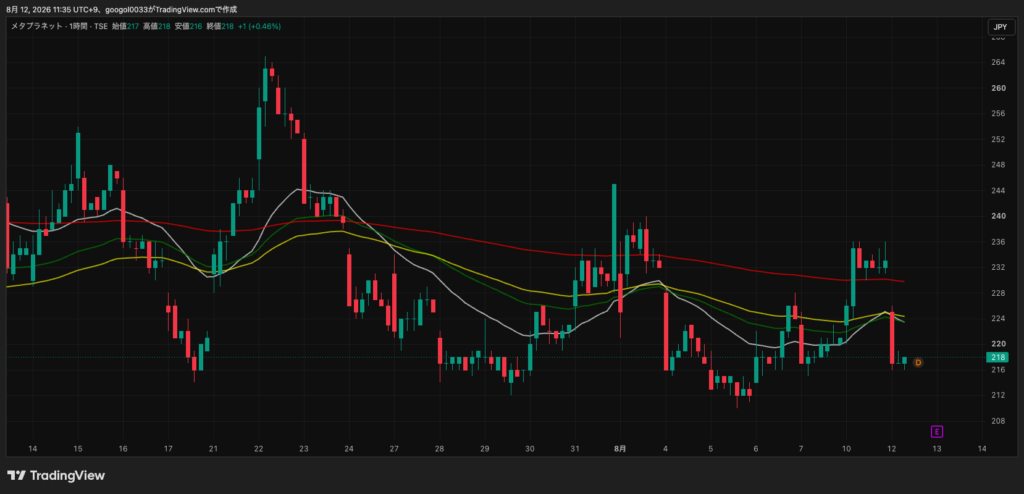The width and height of the screenshot is (1024, 494).
Task: Click the TradingView logo
Action: click(x=56, y=475)
